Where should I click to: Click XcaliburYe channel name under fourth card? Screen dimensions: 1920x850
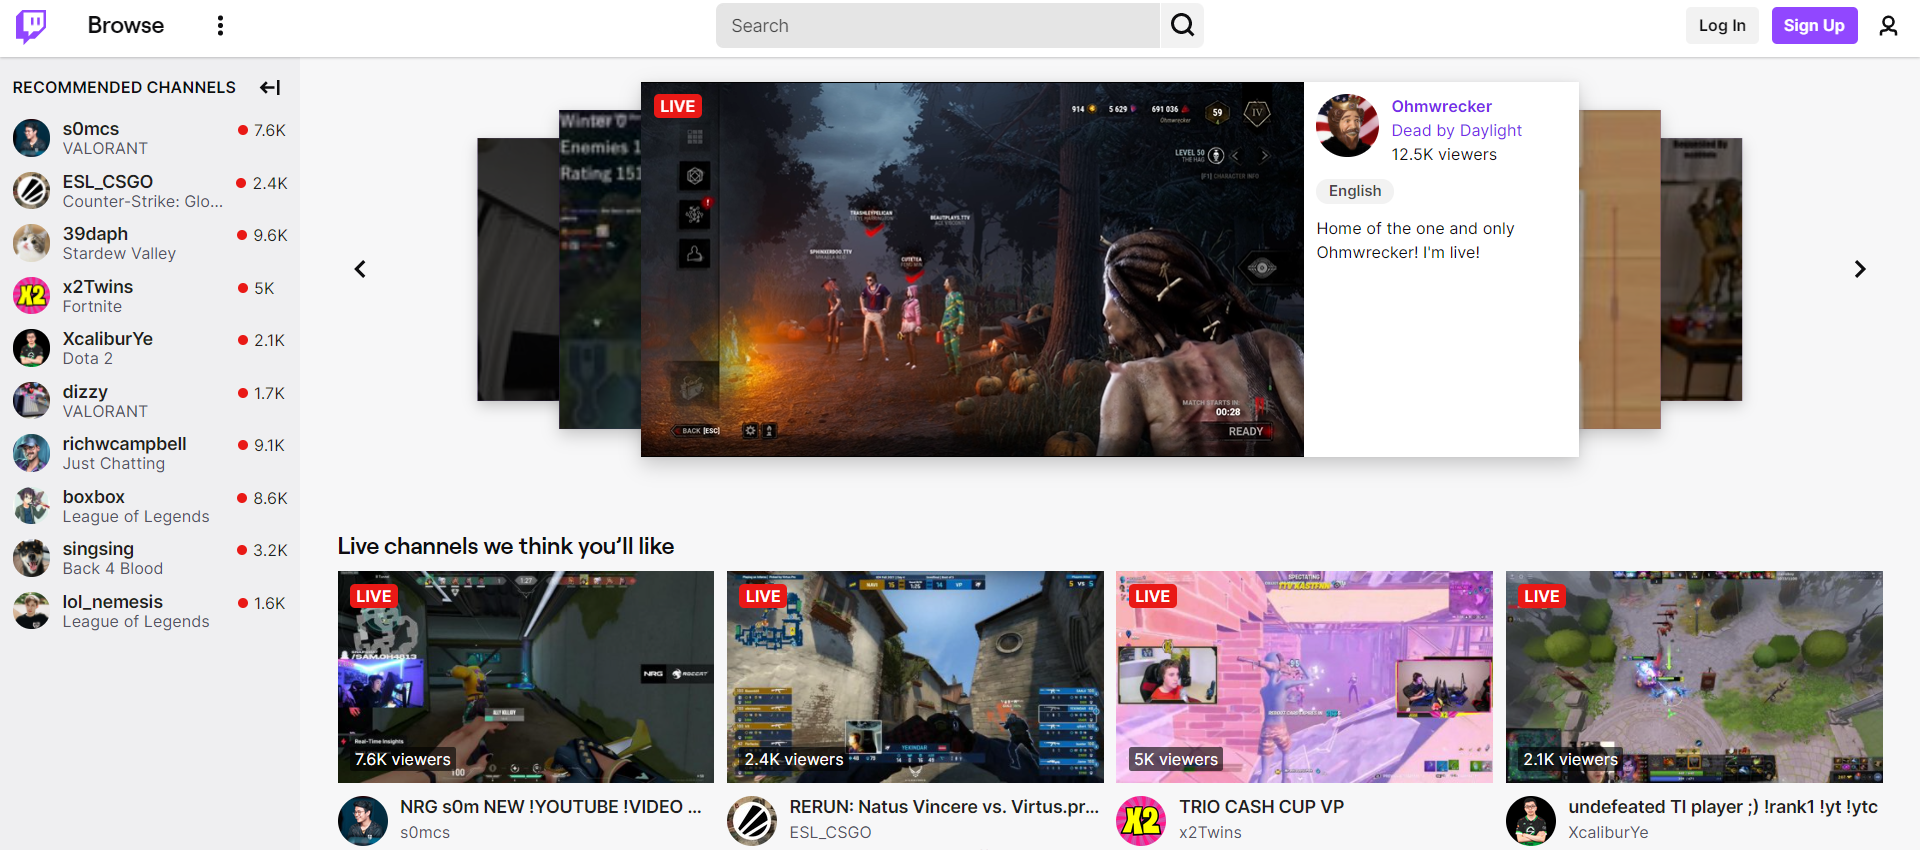point(1608,832)
